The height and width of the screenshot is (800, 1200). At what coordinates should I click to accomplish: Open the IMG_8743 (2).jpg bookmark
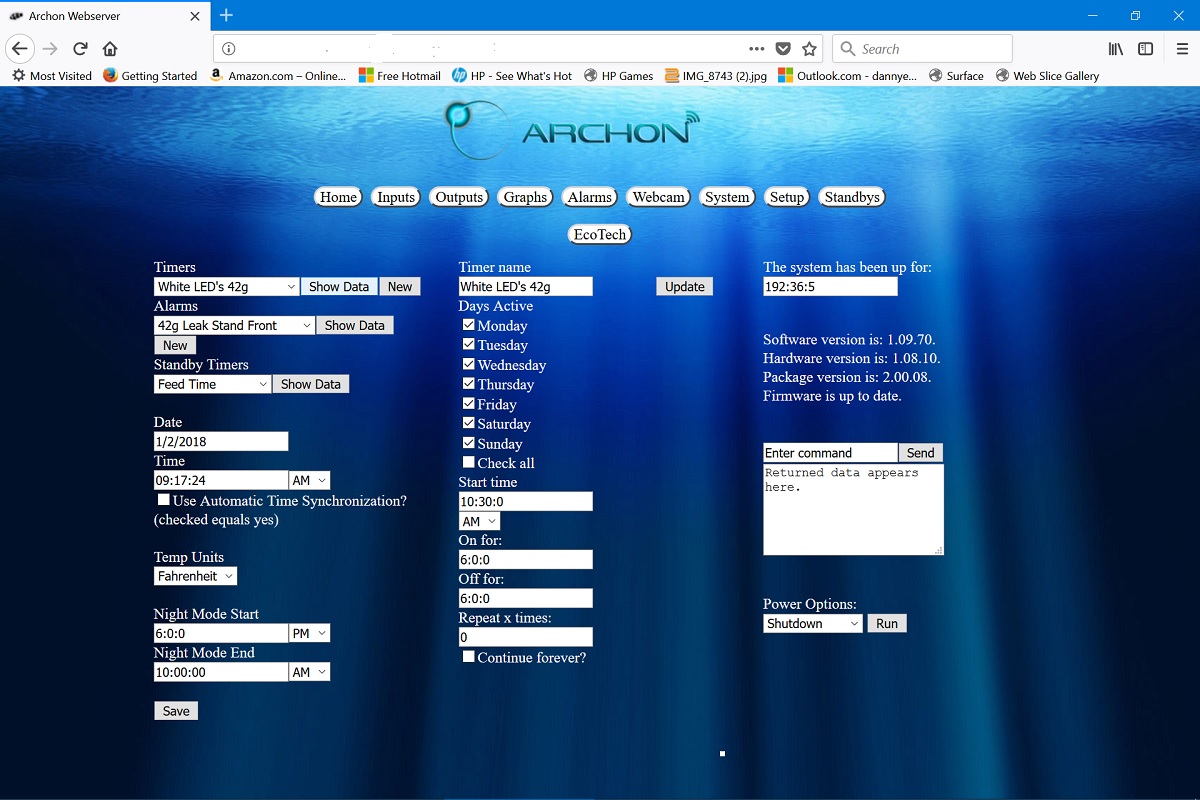715,76
